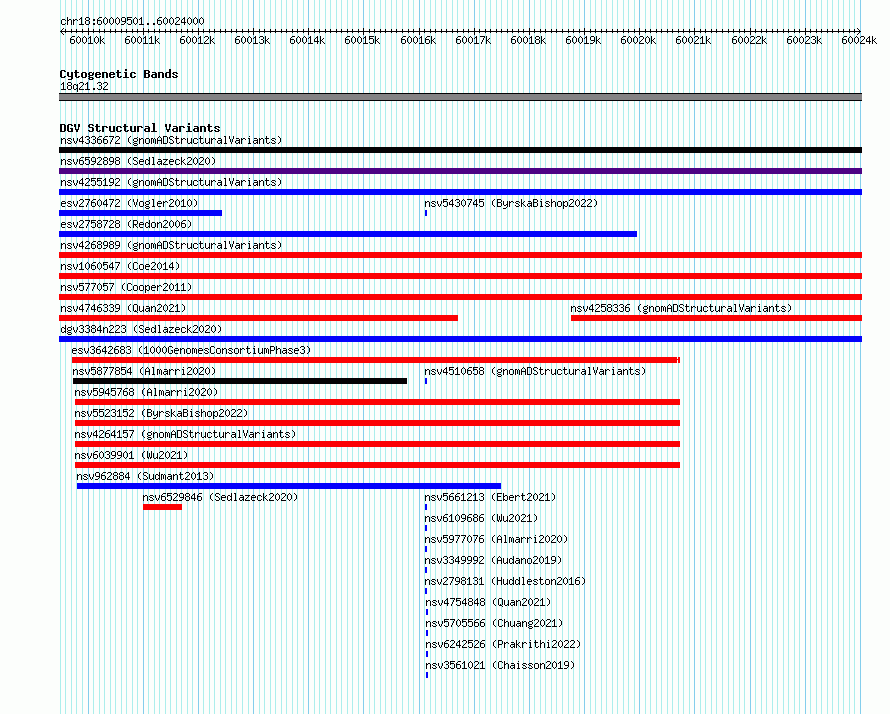Click the nsv6109686 Wu2021 label
Image resolution: width=890 pixels, height=714 pixels.
pos(481,518)
